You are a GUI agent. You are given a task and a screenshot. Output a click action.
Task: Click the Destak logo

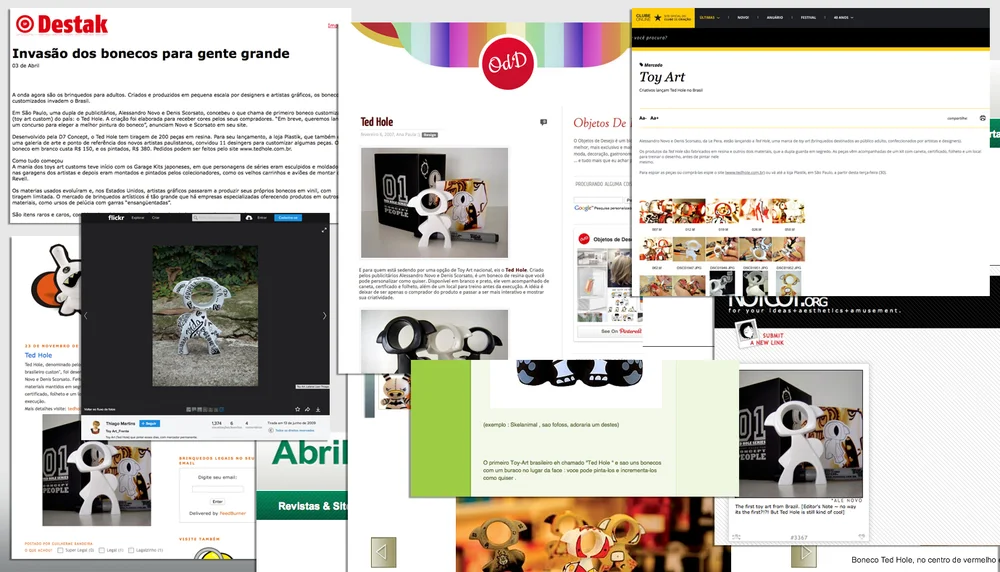pyautogui.click(x=62, y=24)
